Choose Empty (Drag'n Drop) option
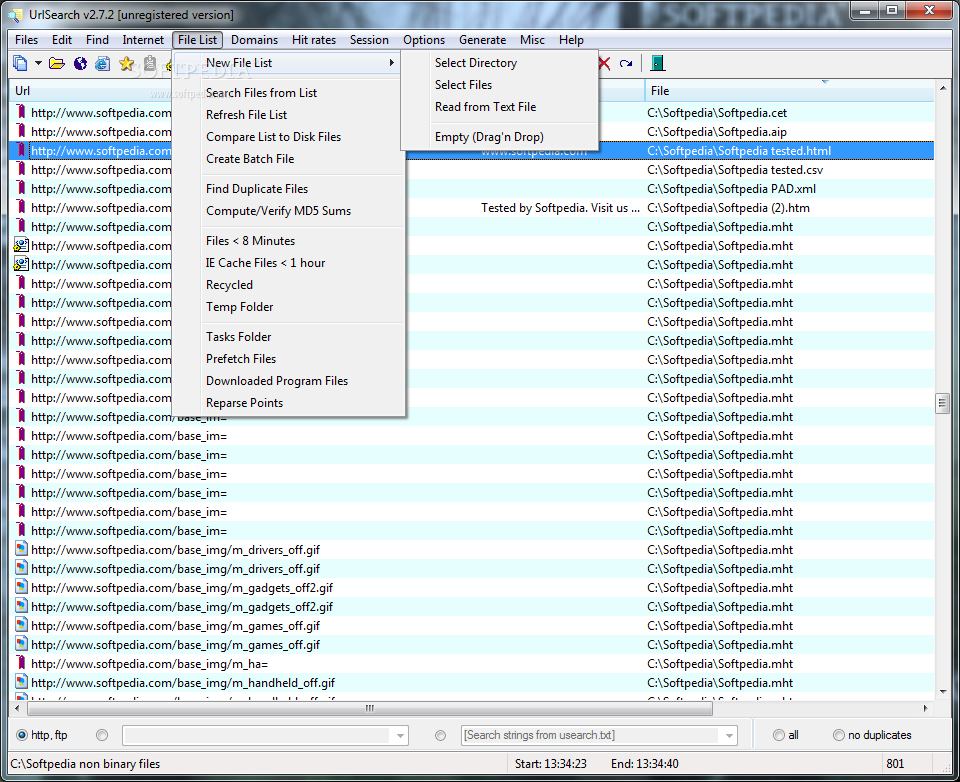The height and width of the screenshot is (782, 960). 499,137
